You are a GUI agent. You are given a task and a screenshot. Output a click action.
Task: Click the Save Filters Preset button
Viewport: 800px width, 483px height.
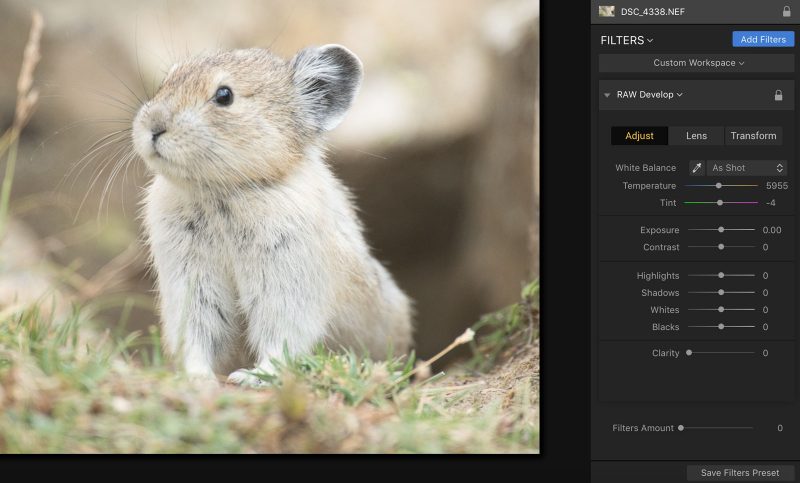click(740, 473)
